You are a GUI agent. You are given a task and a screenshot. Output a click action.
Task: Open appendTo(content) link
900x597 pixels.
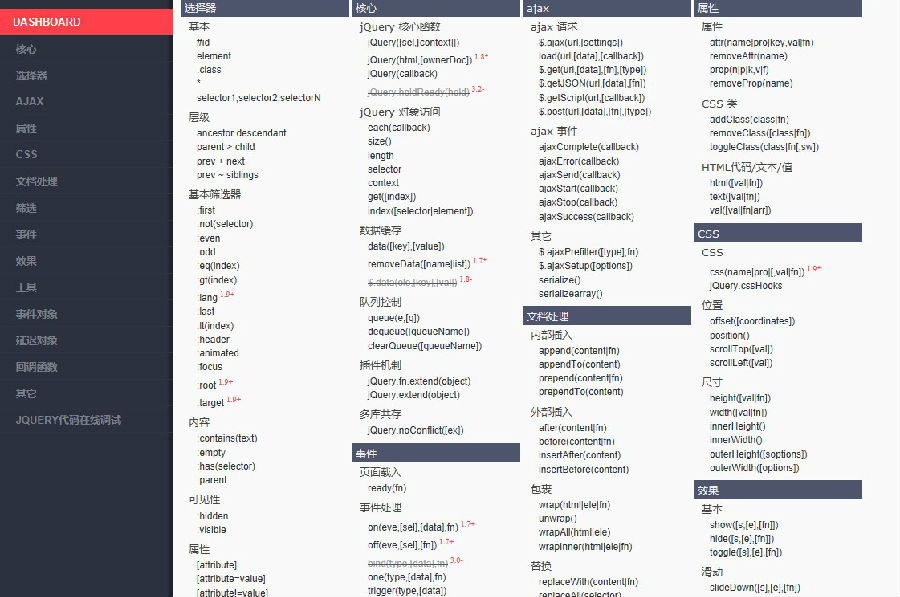point(580,365)
